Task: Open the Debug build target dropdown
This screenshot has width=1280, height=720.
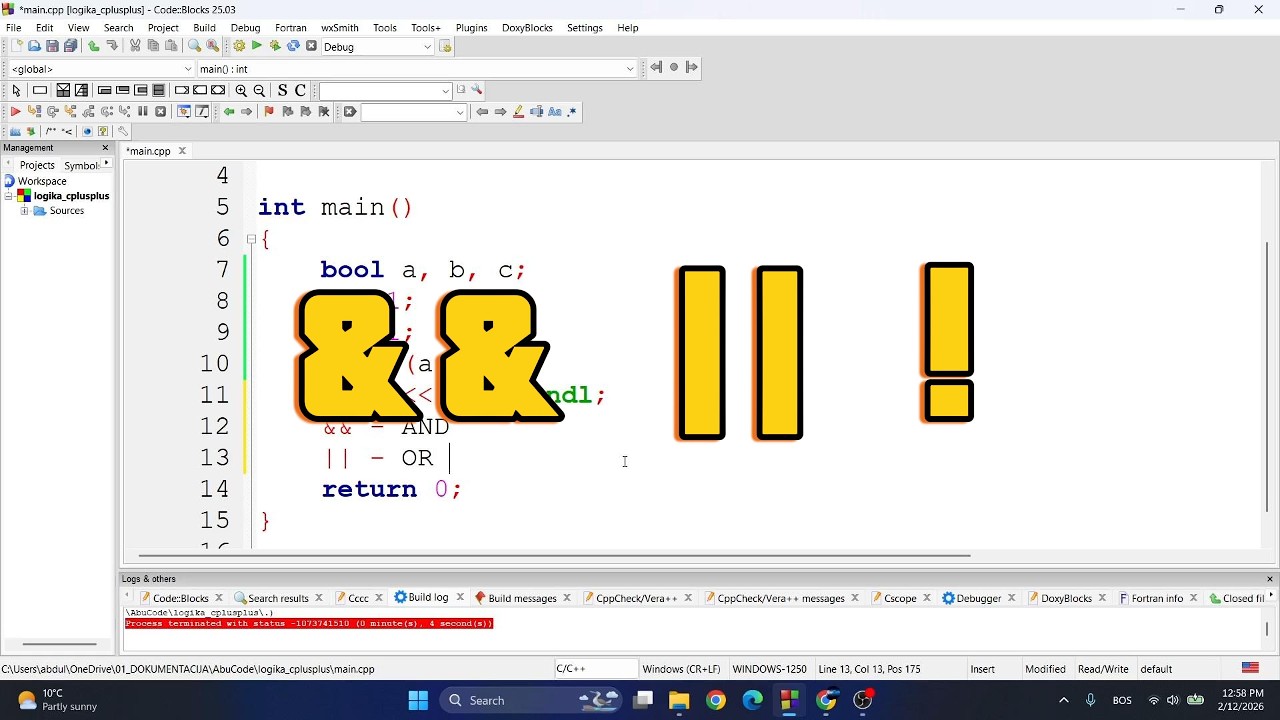Action: click(427, 47)
